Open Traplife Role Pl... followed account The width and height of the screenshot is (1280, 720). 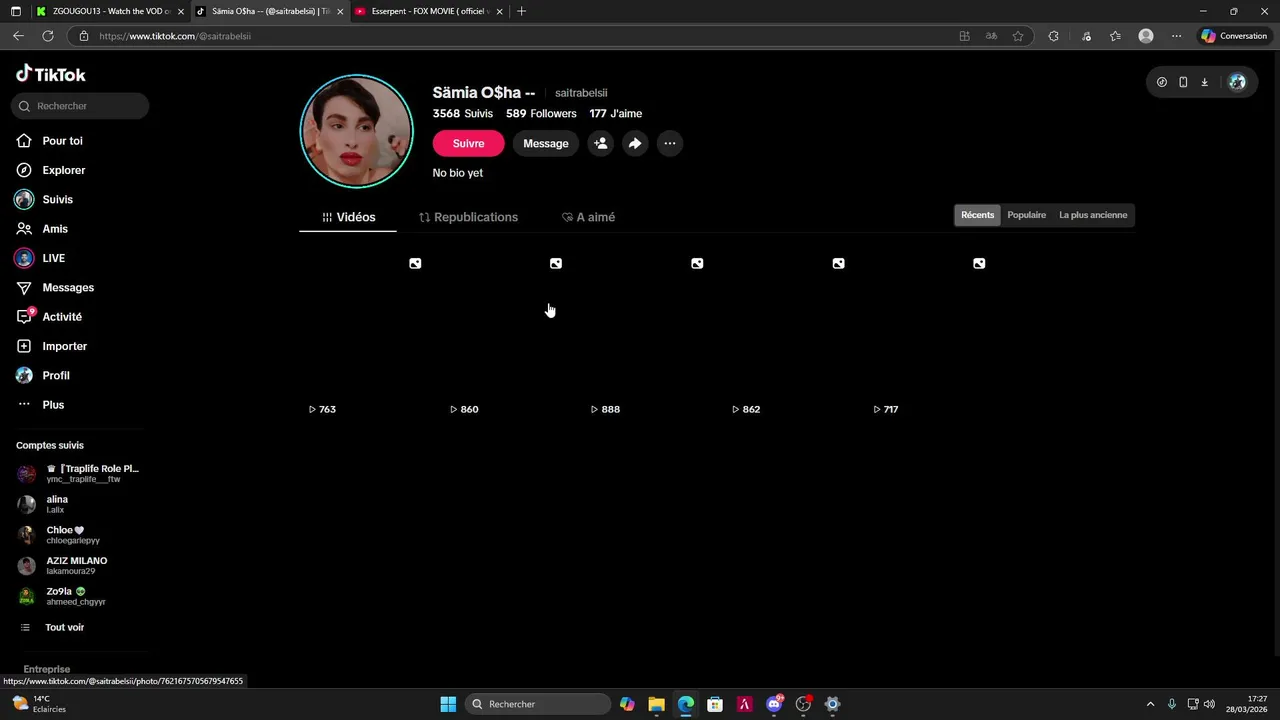pos(78,473)
